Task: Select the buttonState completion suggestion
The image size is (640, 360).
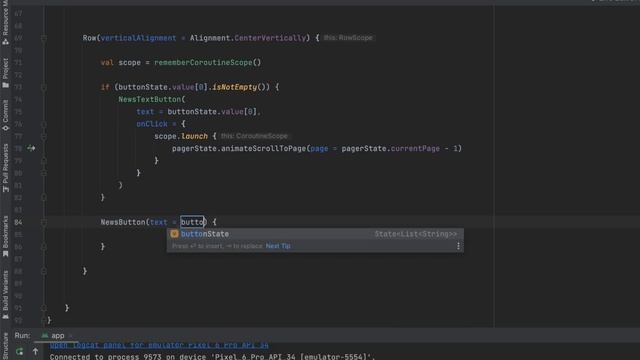Action: pos(315,234)
